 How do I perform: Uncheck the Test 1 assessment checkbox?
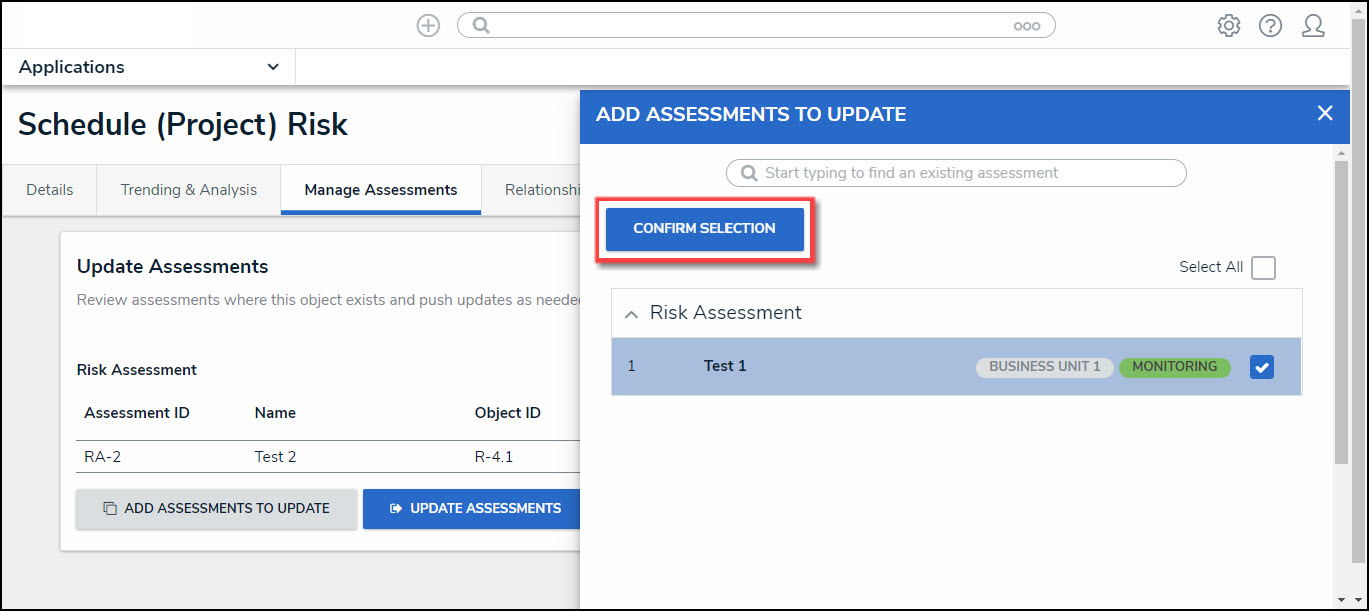[1261, 367]
